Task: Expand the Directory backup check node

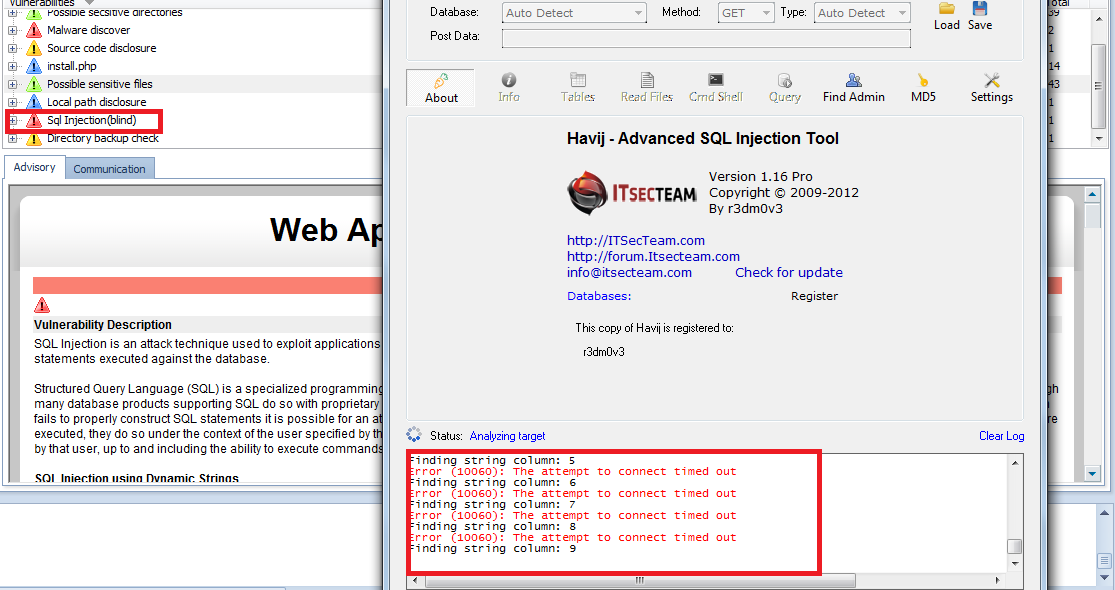Action: 13,139
